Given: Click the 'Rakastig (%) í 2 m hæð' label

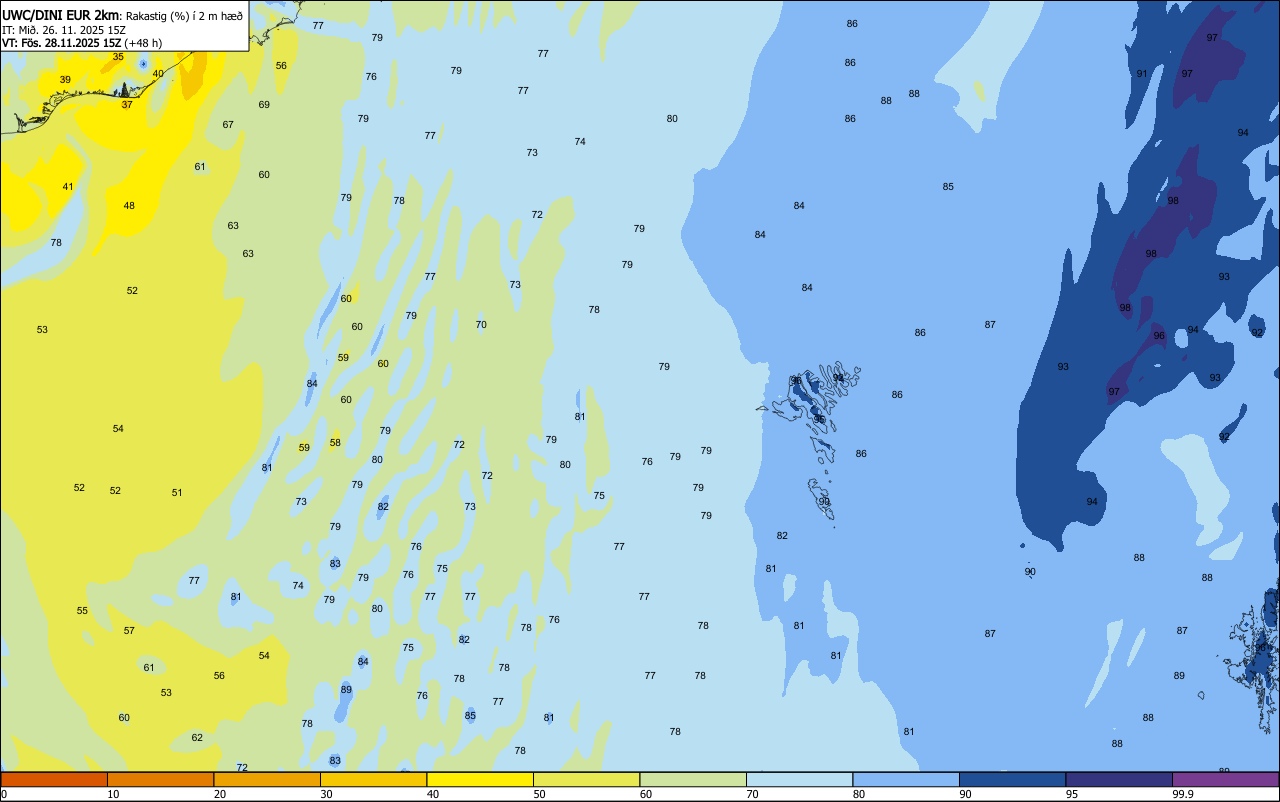Looking at the screenshot, I should [183, 15].
